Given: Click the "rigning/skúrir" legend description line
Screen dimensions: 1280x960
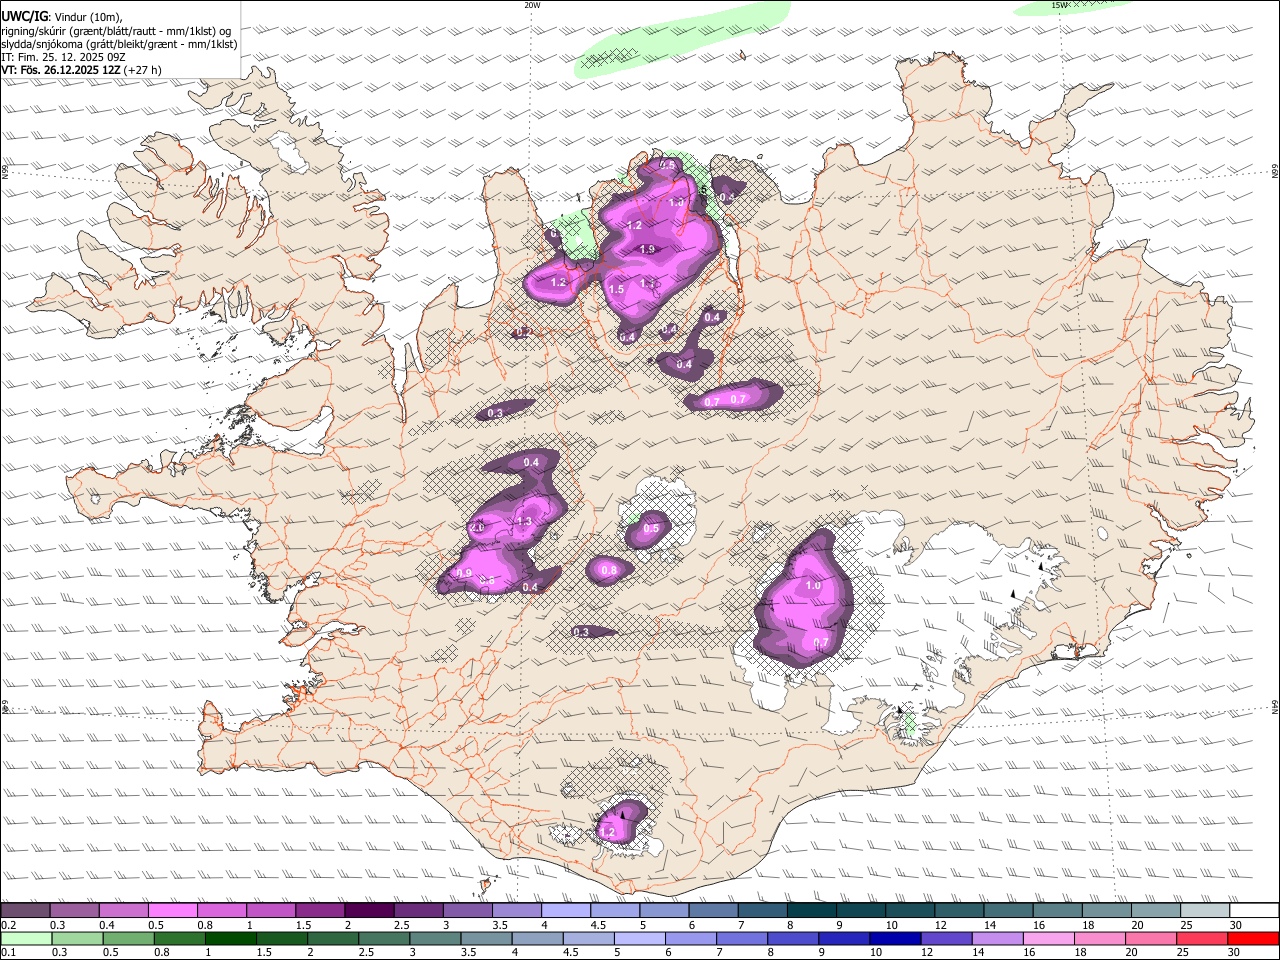Looking at the screenshot, I should (x=116, y=30).
